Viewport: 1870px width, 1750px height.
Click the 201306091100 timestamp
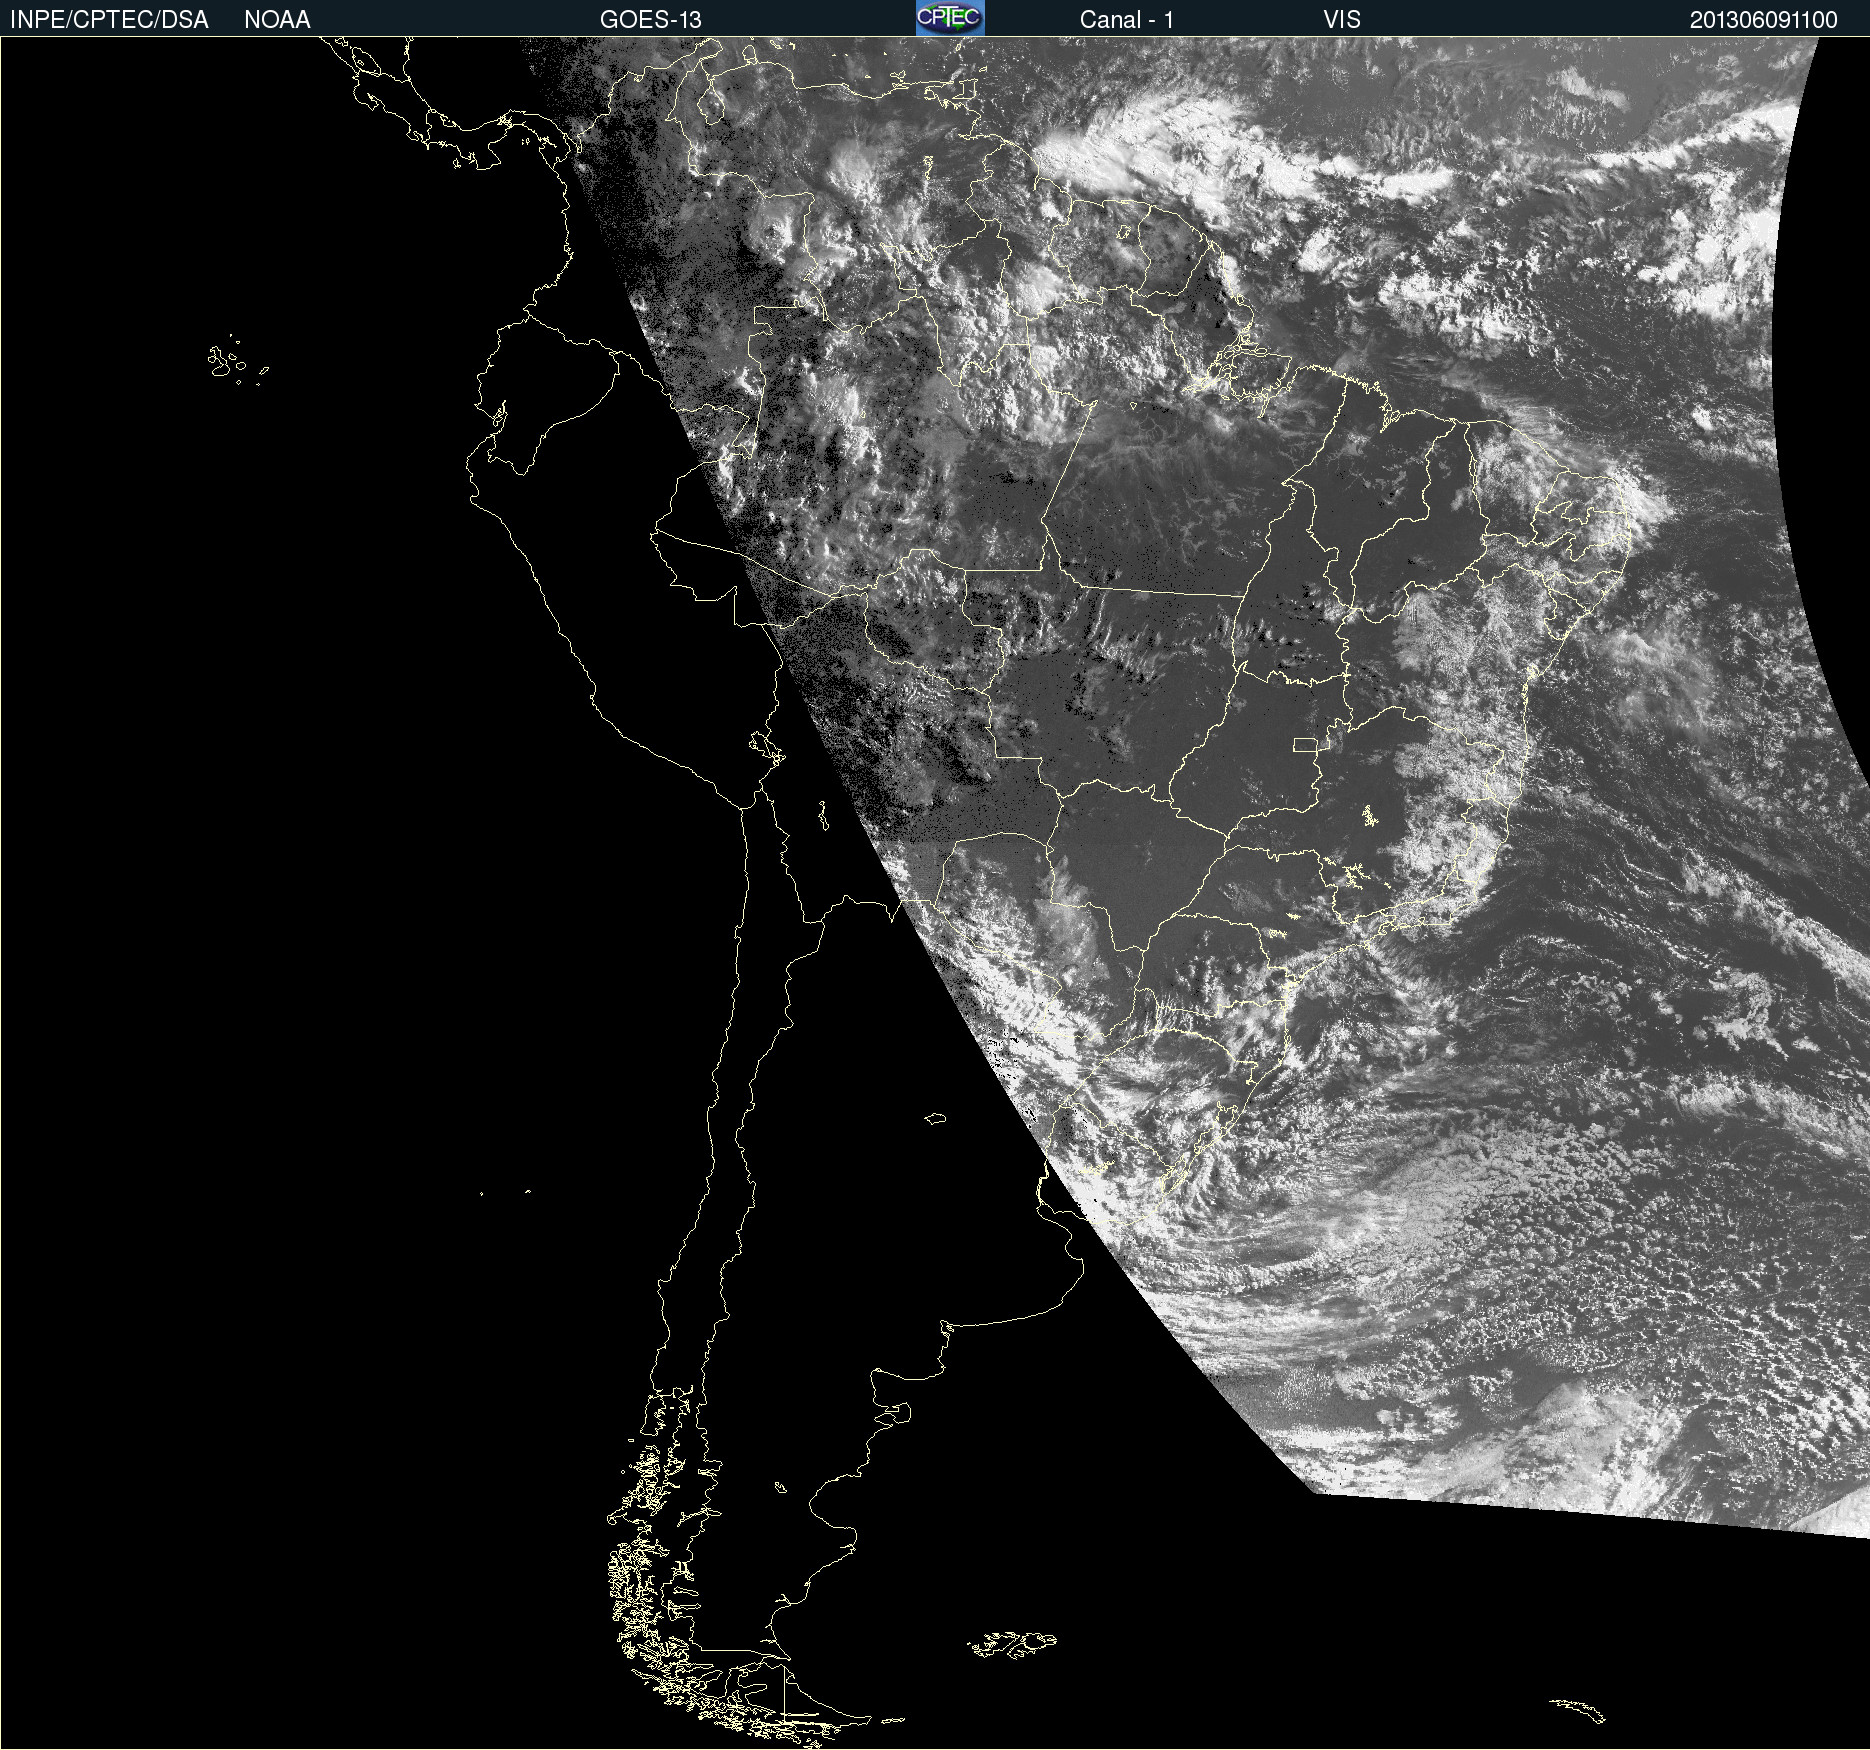point(1764,20)
